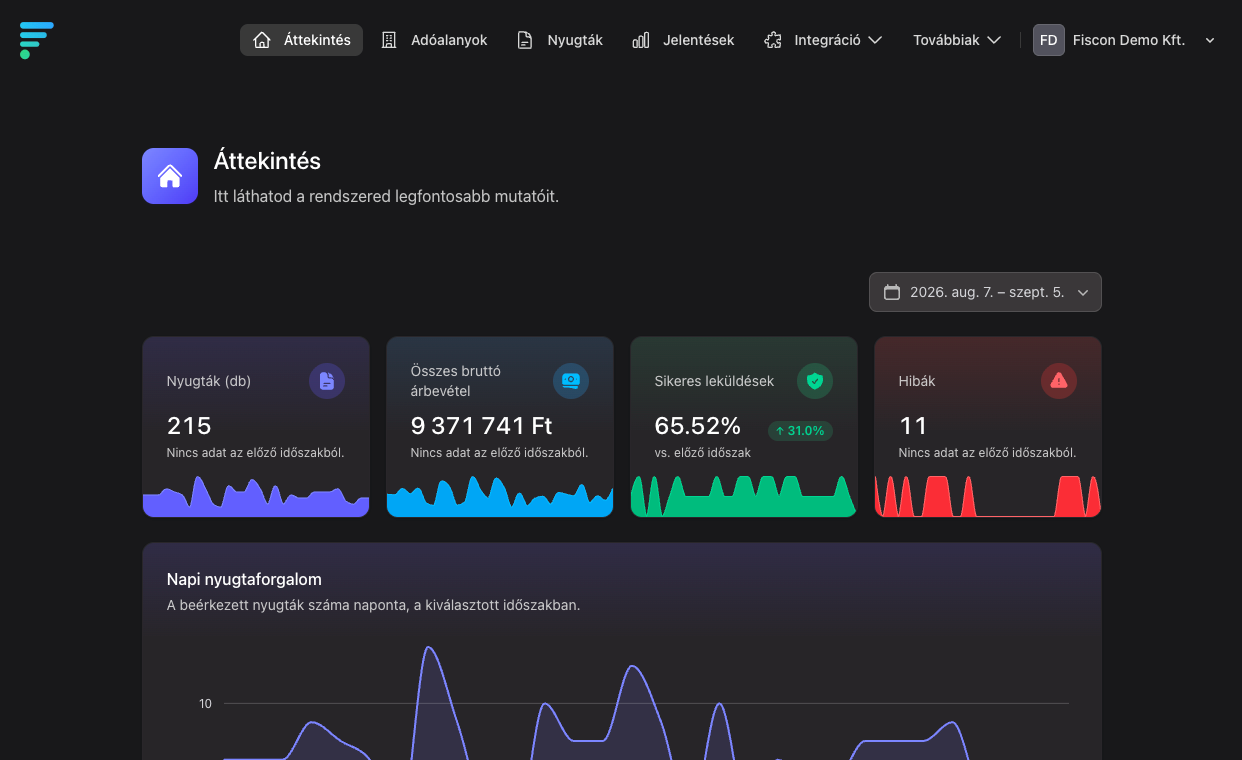This screenshot has width=1242, height=760.
Task: Click the shield check icon on Sikeres leküldések
Action: tap(815, 381)
